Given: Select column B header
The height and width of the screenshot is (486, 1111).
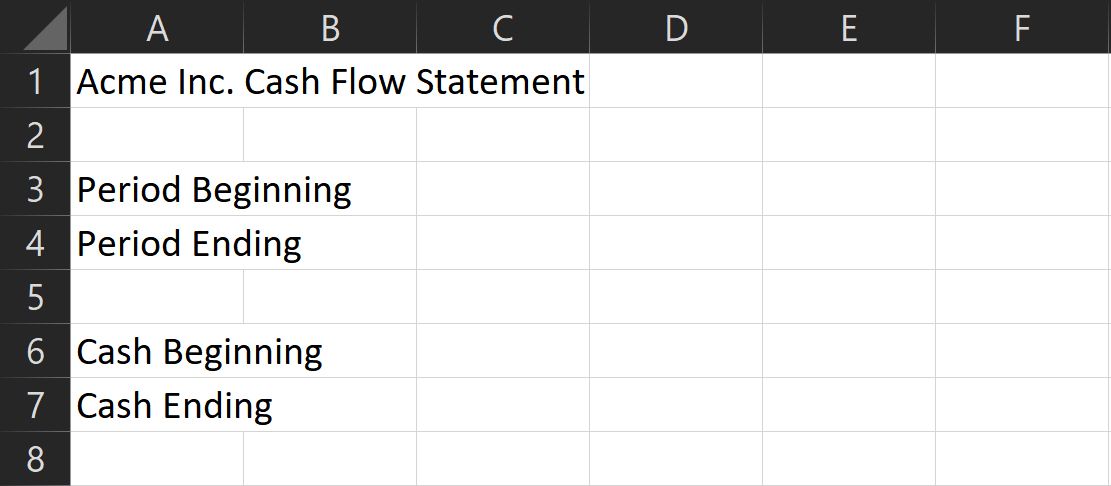Looking at the screenshot, I should 330,28.
